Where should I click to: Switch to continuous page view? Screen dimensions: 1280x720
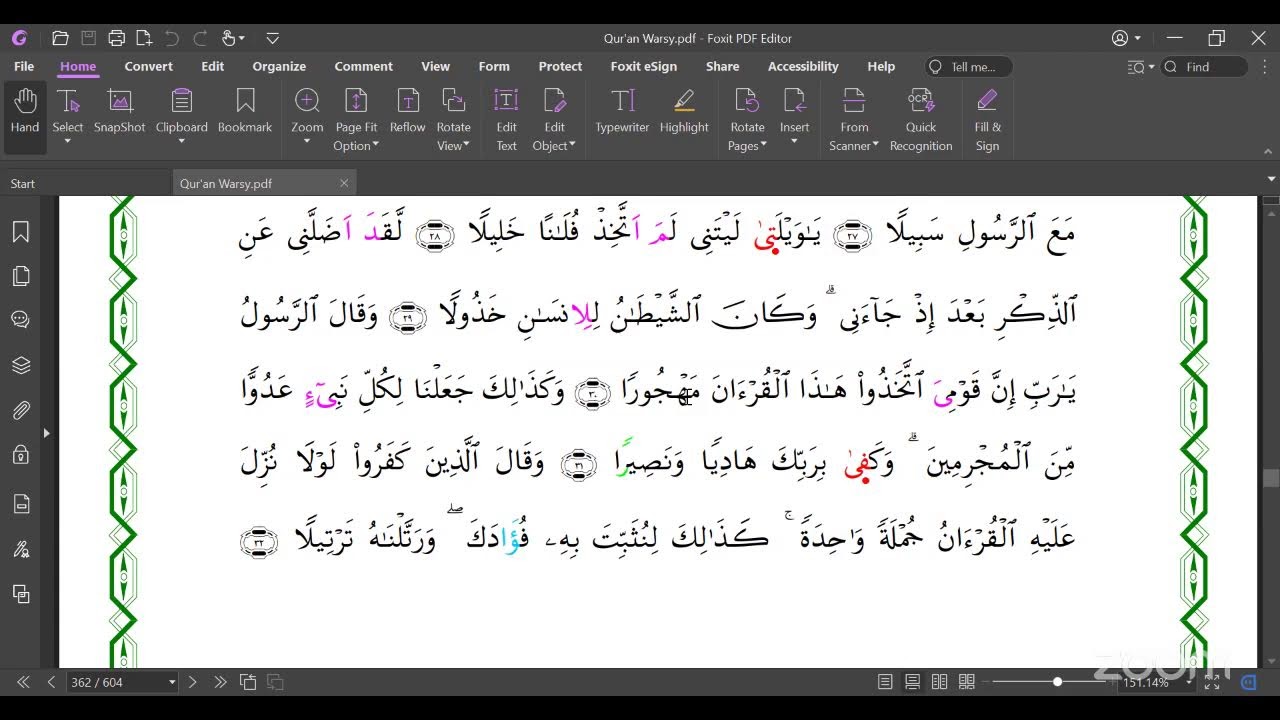pos(912,682)
